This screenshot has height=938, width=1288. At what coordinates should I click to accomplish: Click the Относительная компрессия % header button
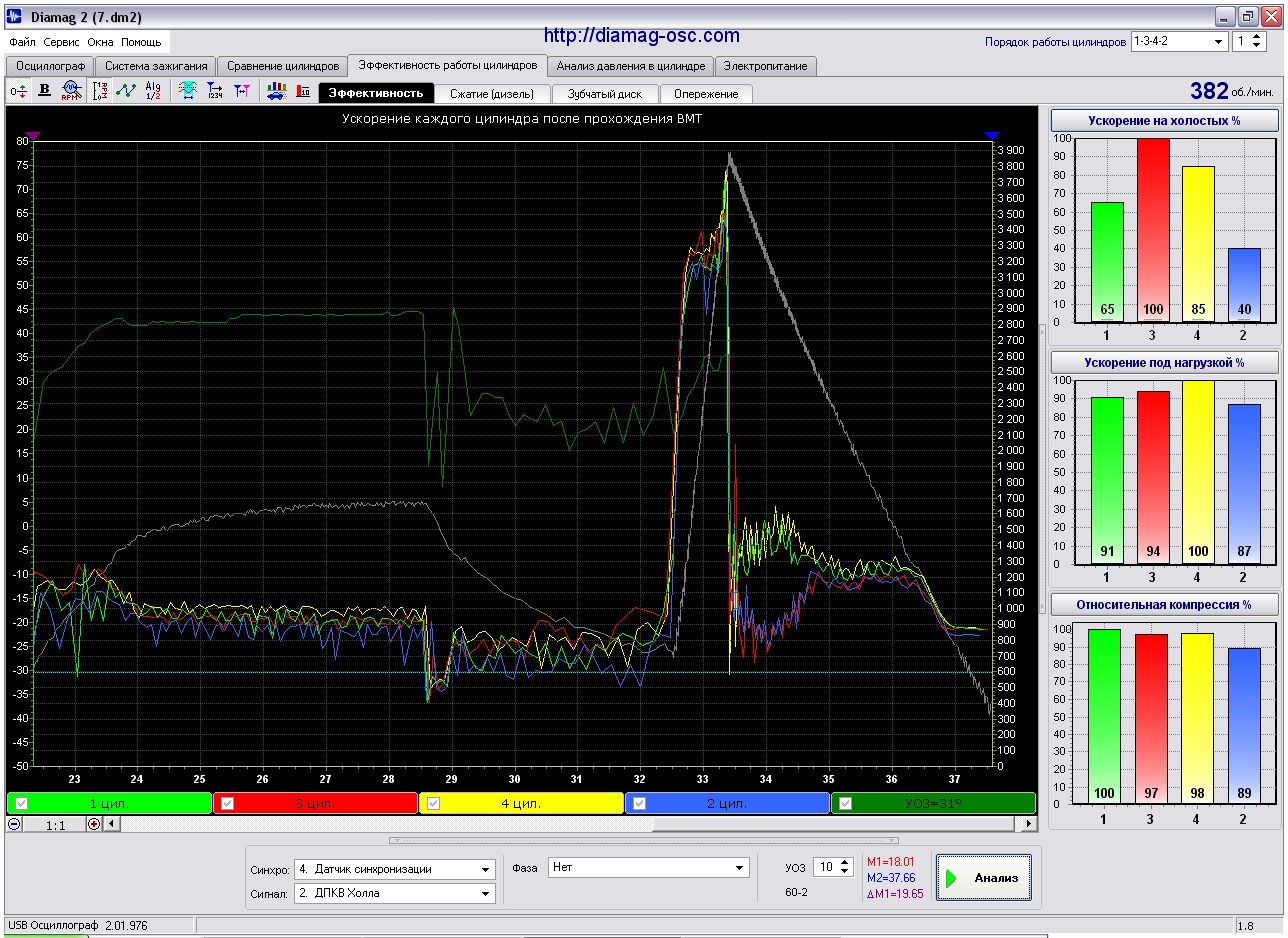pos(1164,604)
